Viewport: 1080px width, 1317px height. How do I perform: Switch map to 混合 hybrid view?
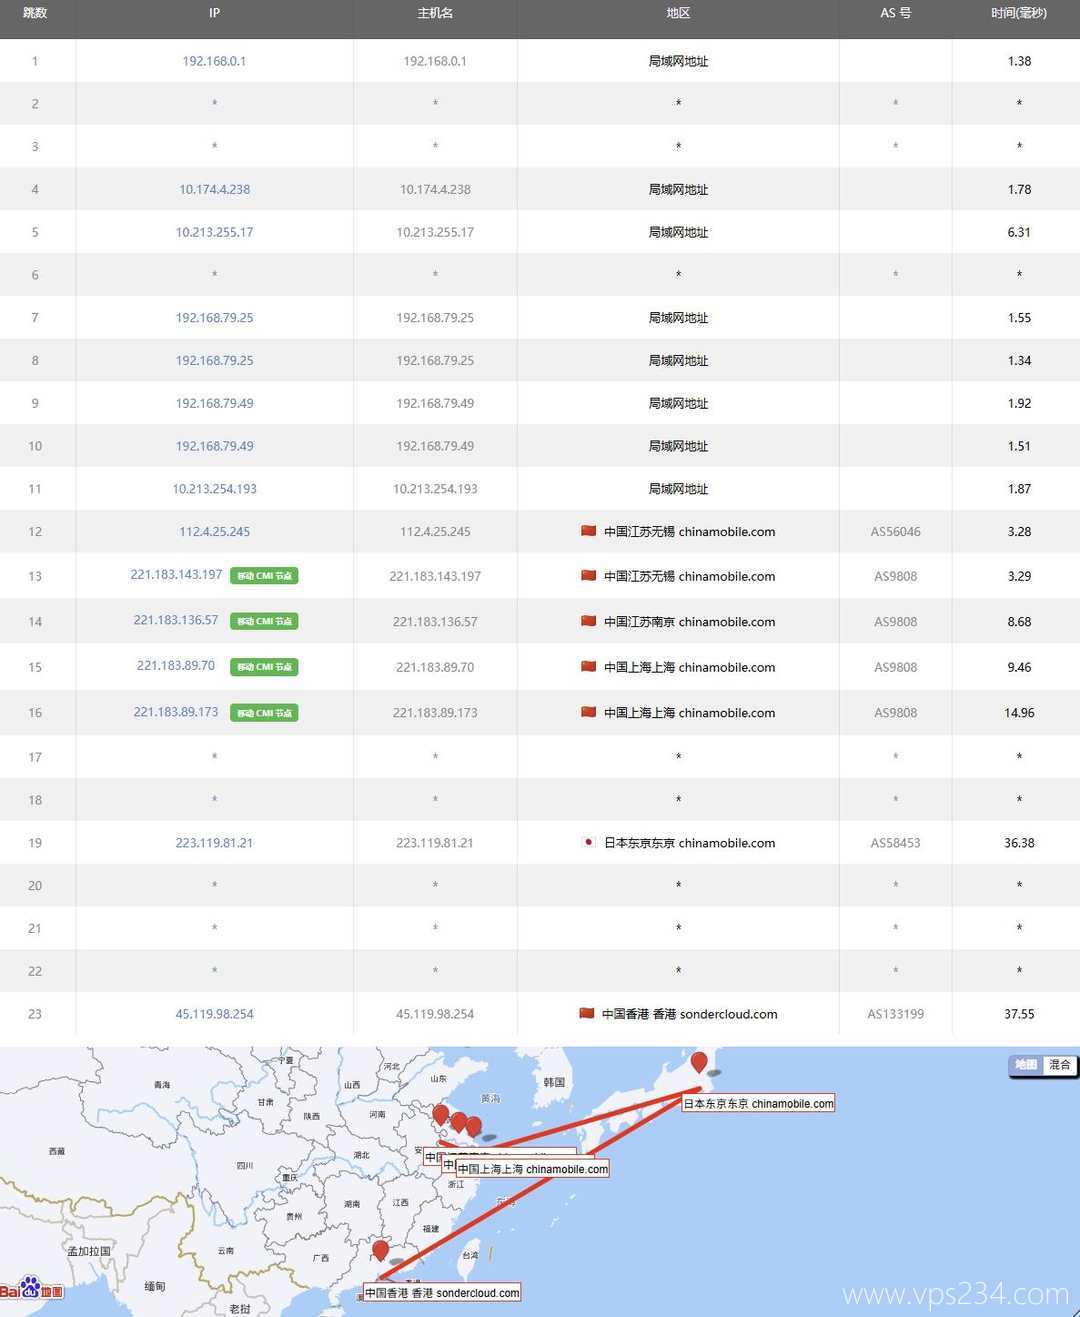pyautogui.click(x=1059, y=1065)
